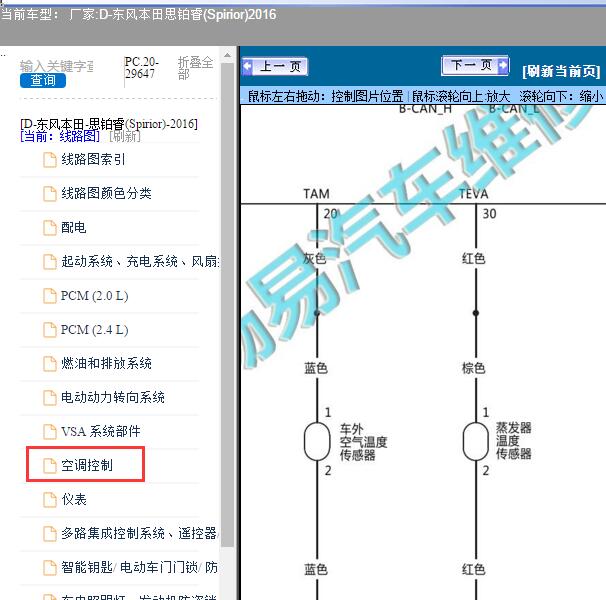Focus the keyword search input field
The width and height of the screenshot is (606, 600).
pyautogui.click(x=57, y=66)
